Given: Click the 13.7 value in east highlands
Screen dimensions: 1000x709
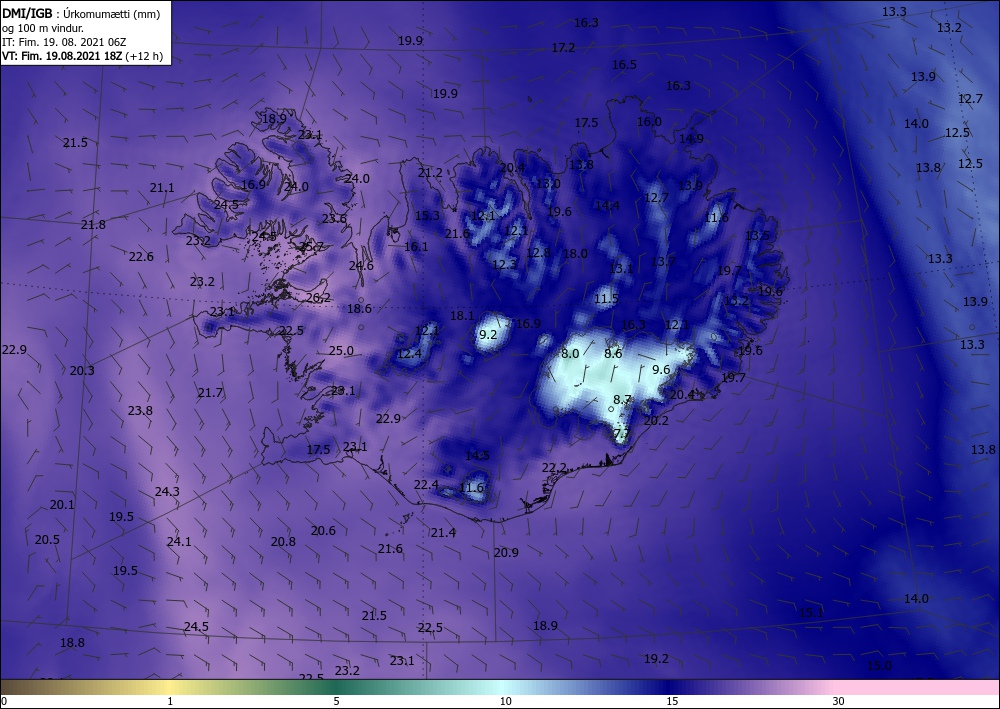Looking at the screenshot, I should [x=663, y=261].
